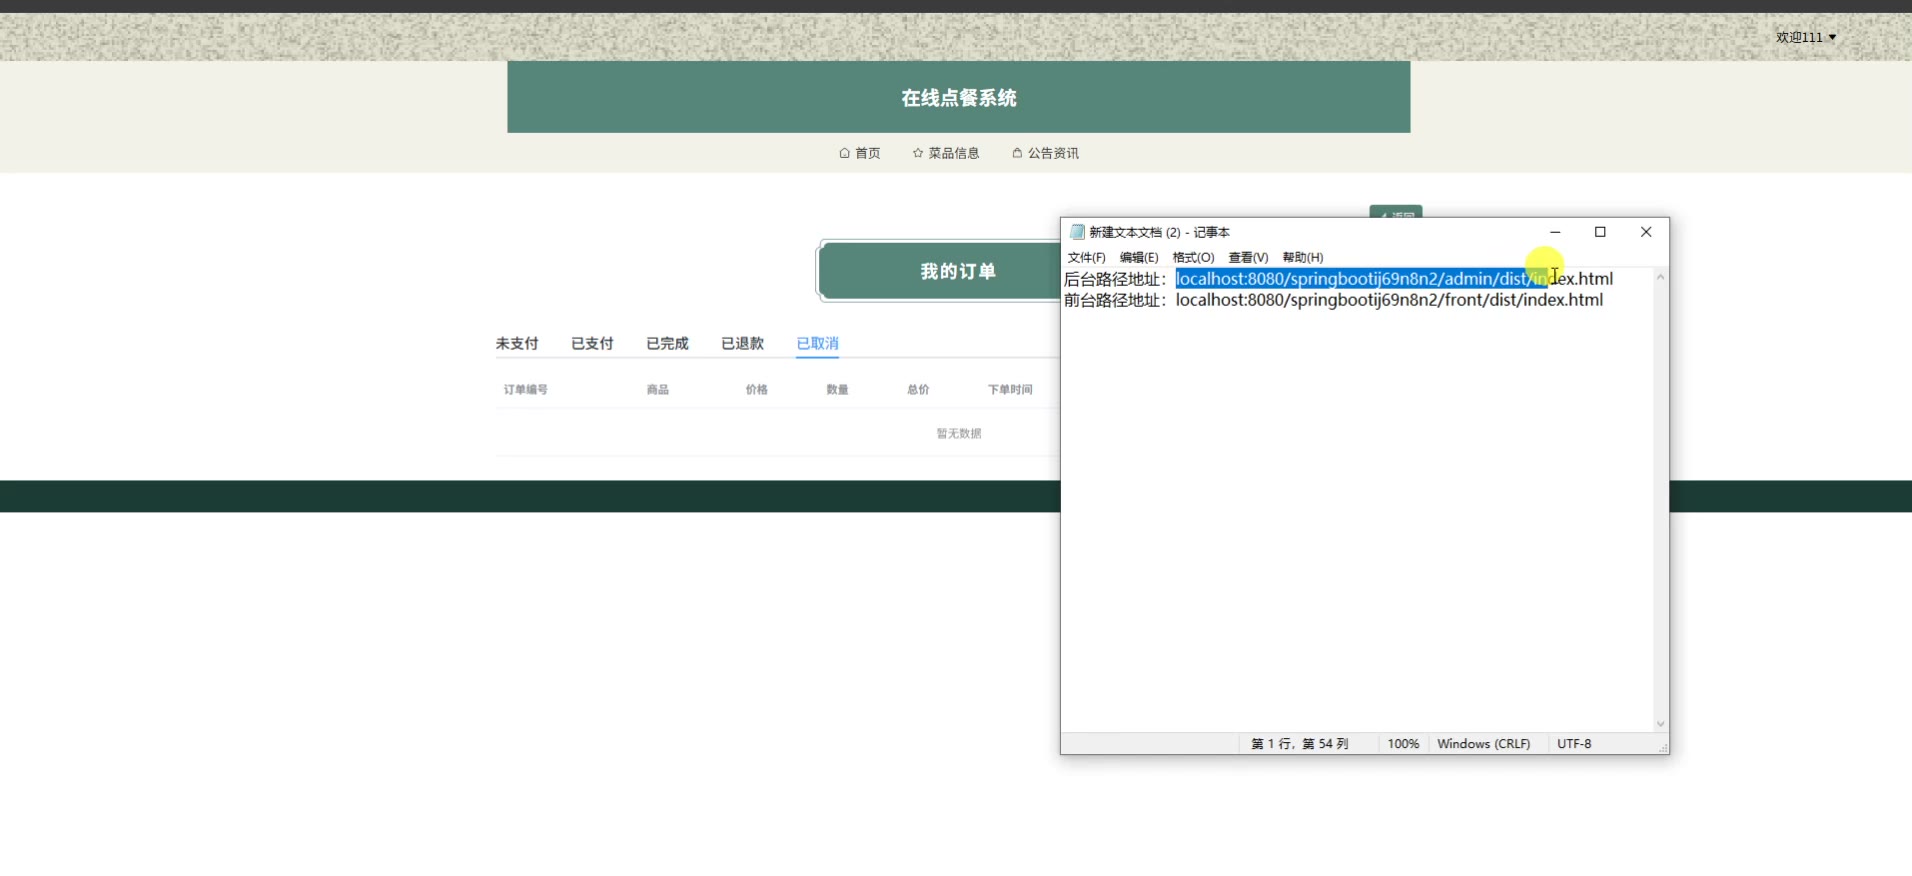The image size is (1912, 876).
Task: Click the icon beside 公告资讯
Action: pyautogui.click(x=1017, y=153)
